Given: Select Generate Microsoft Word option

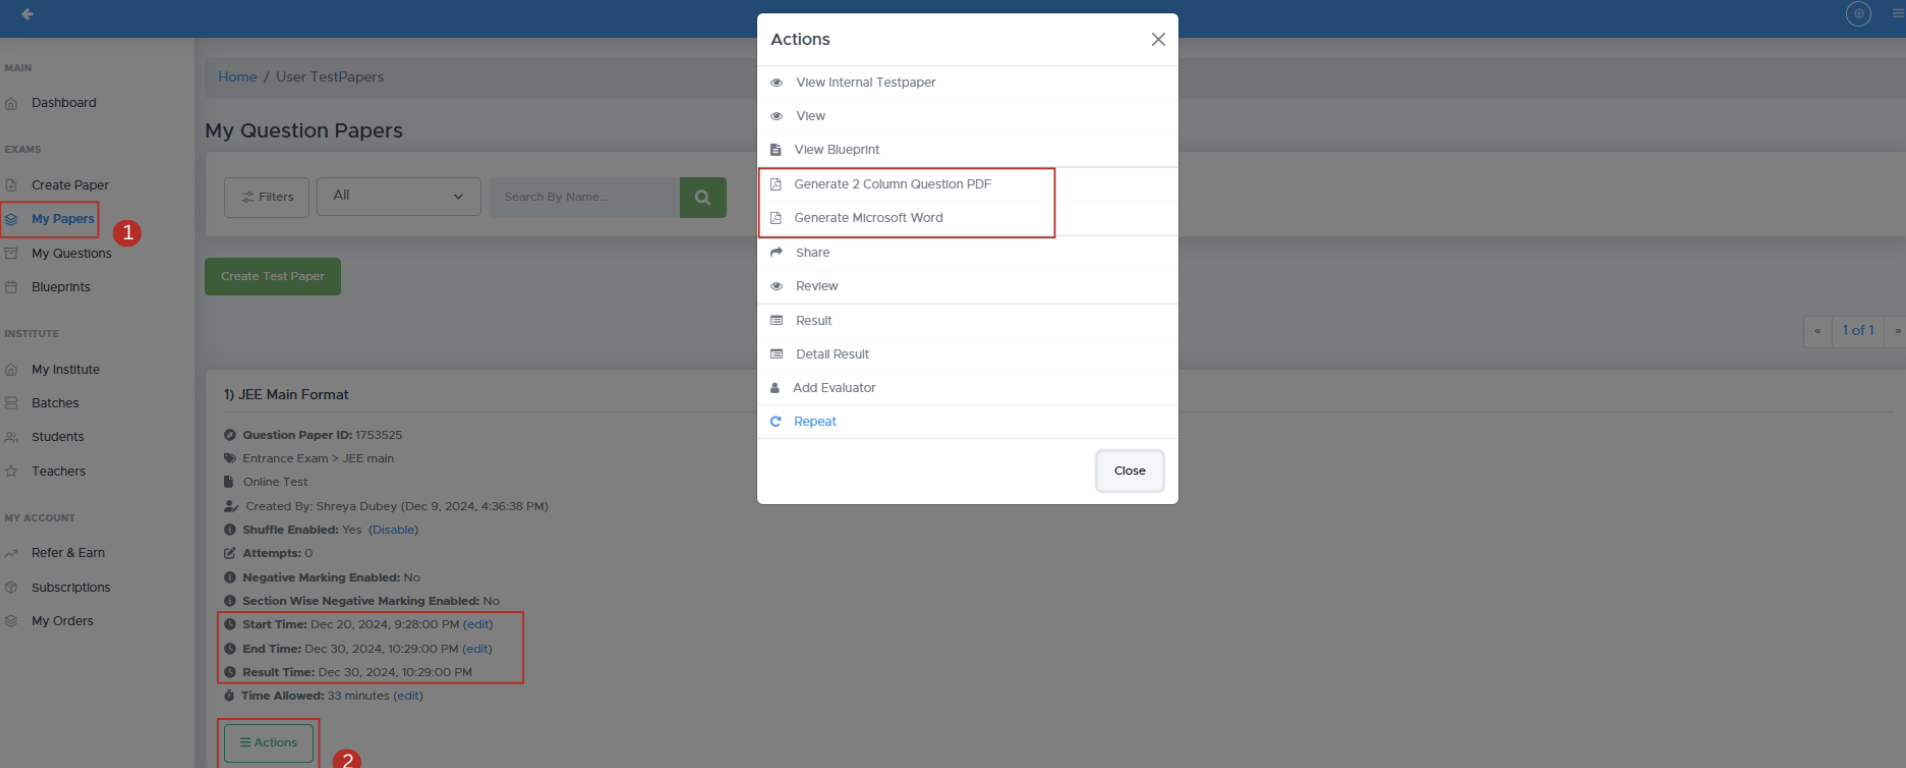Looking at the screenshot, I should pos(868,218).
